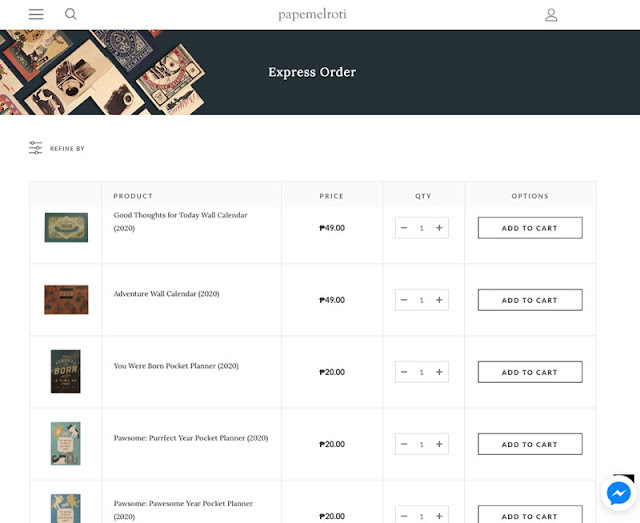The width and height of the screenshot is (640, 523).
Task: Click the REFINE BY label
Action: pyautogui.click(x=67, y=149)
